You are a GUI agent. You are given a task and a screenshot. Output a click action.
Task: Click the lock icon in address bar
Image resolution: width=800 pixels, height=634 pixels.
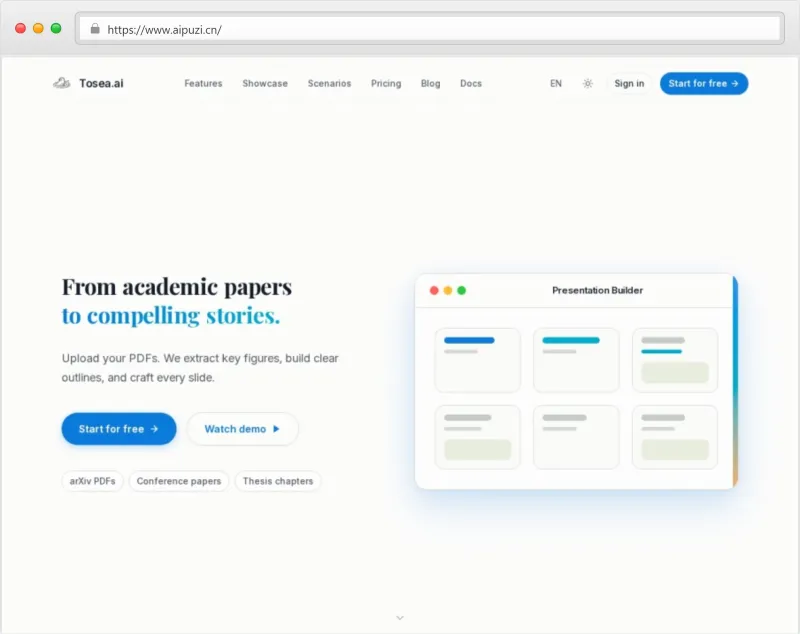(x=95, y=29)
